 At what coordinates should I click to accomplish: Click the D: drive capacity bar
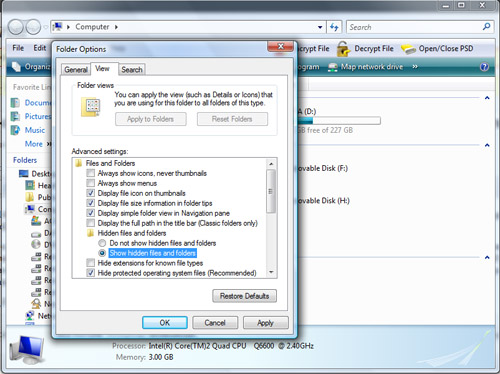coord(339,121)
